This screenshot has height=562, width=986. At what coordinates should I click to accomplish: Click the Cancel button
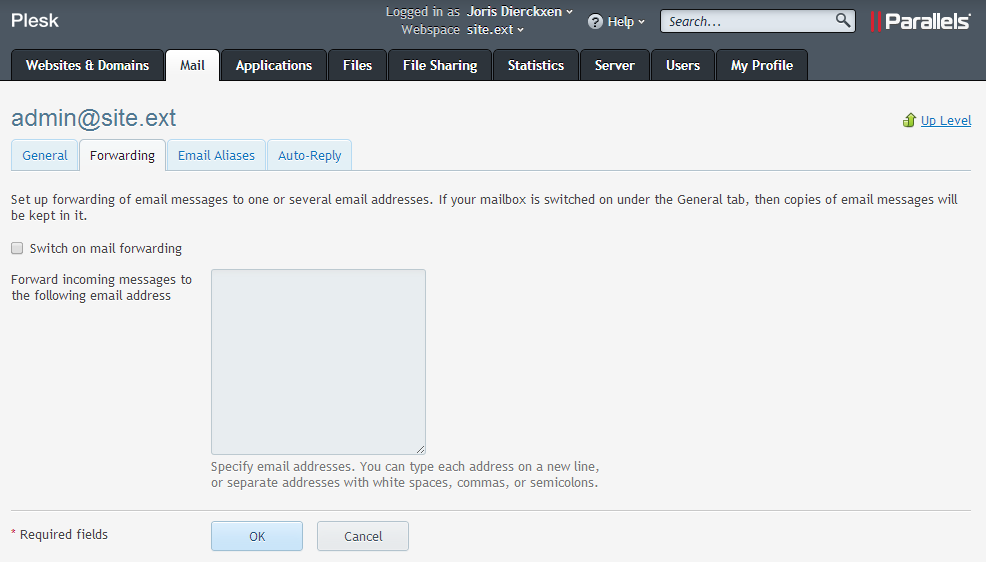pyautogui.click(x=363, y=536)
